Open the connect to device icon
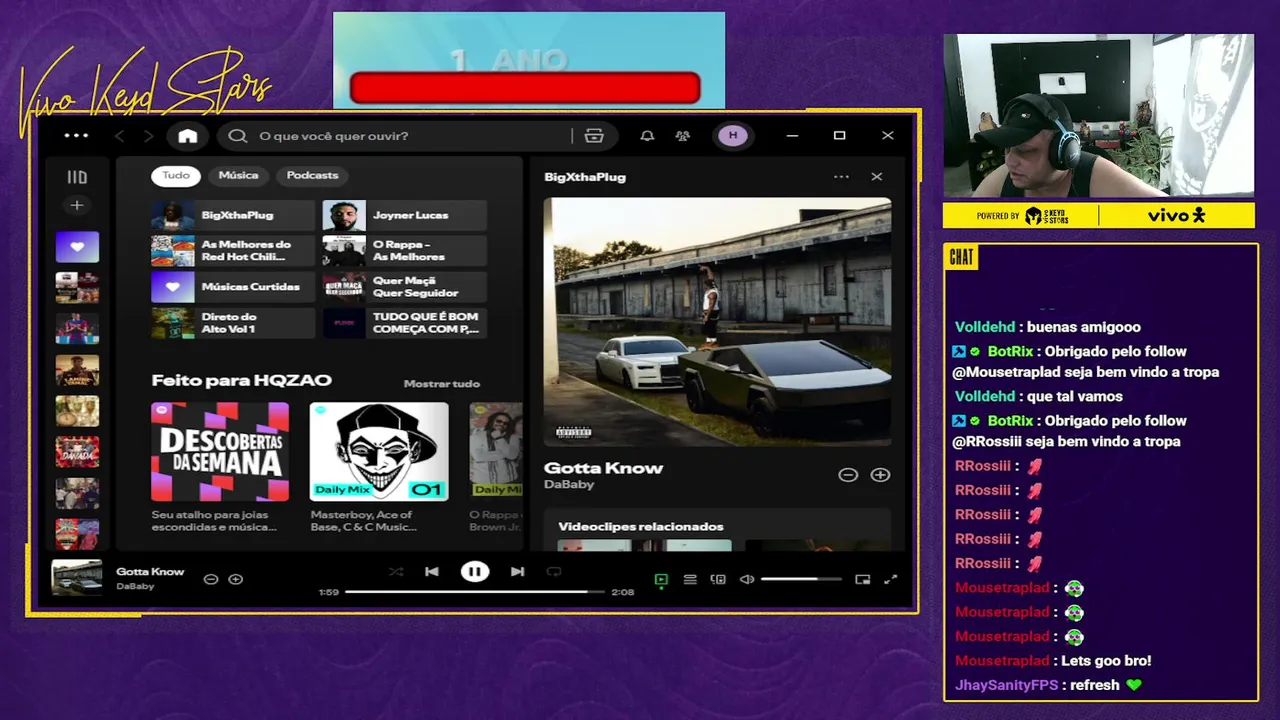 click(x=718, y=579)
